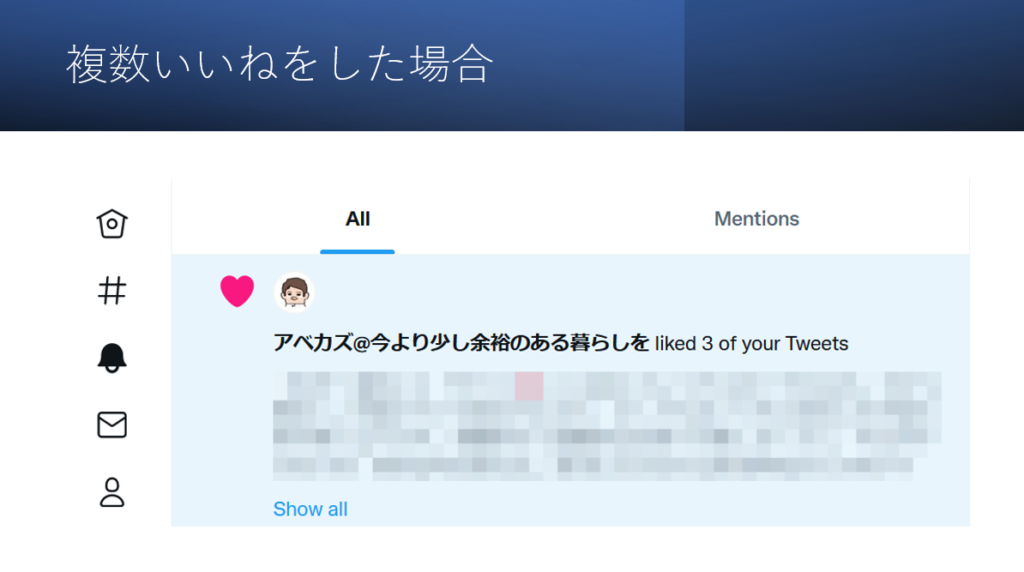Click the bottom line of the blurred tweet

coord(590,465)
